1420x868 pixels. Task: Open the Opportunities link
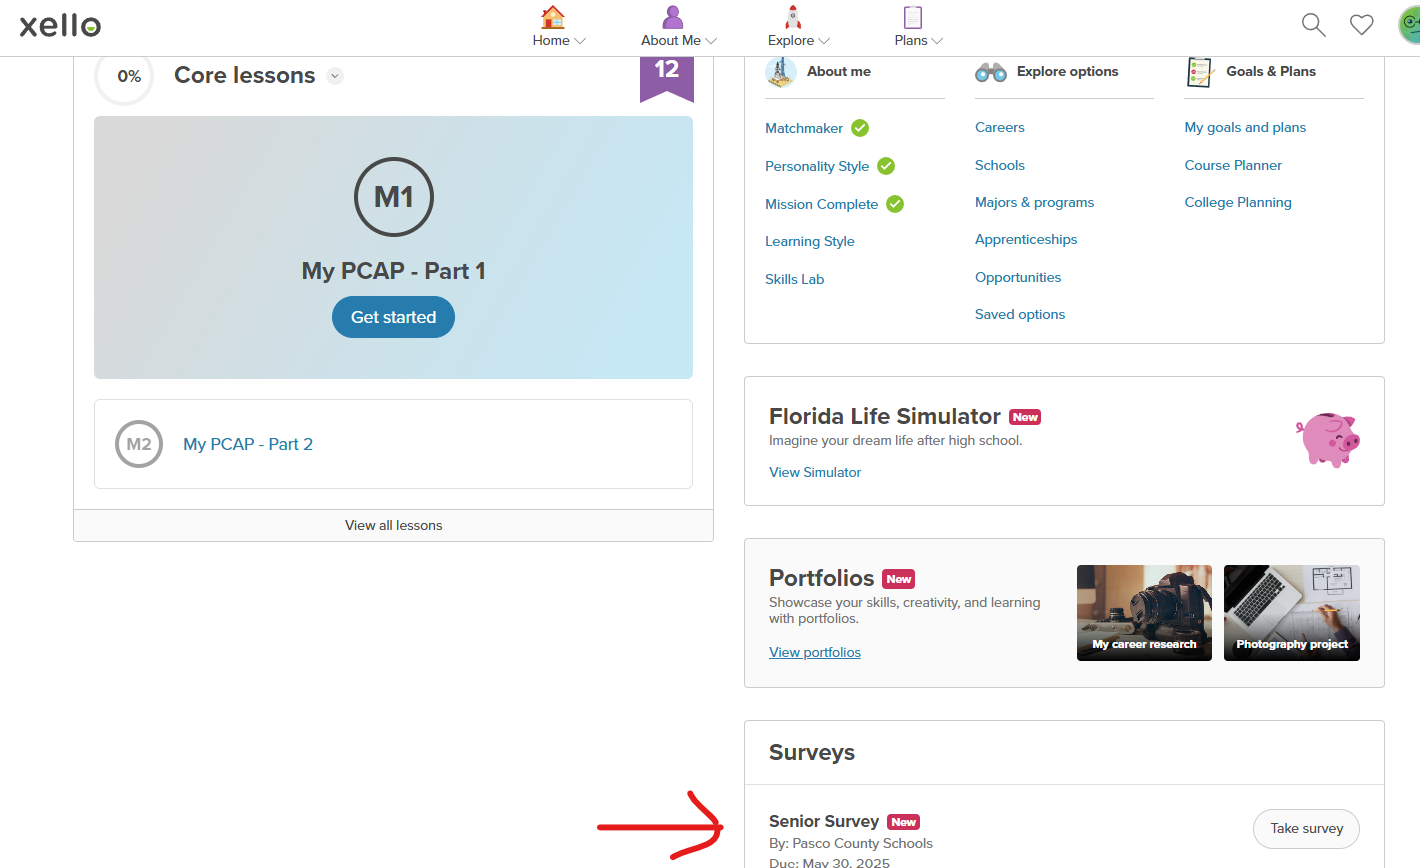1018,277
